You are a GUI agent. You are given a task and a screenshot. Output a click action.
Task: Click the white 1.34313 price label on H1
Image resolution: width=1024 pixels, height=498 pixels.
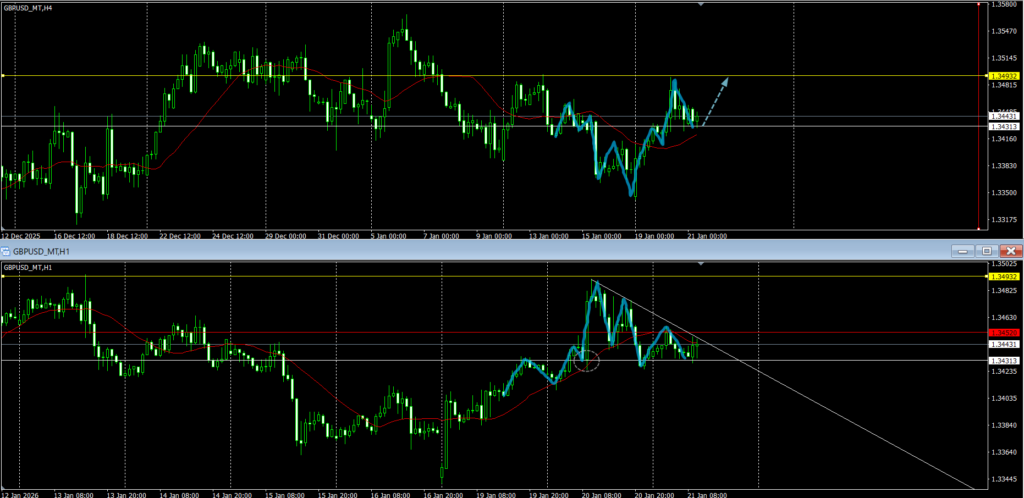coord(1003,360)
